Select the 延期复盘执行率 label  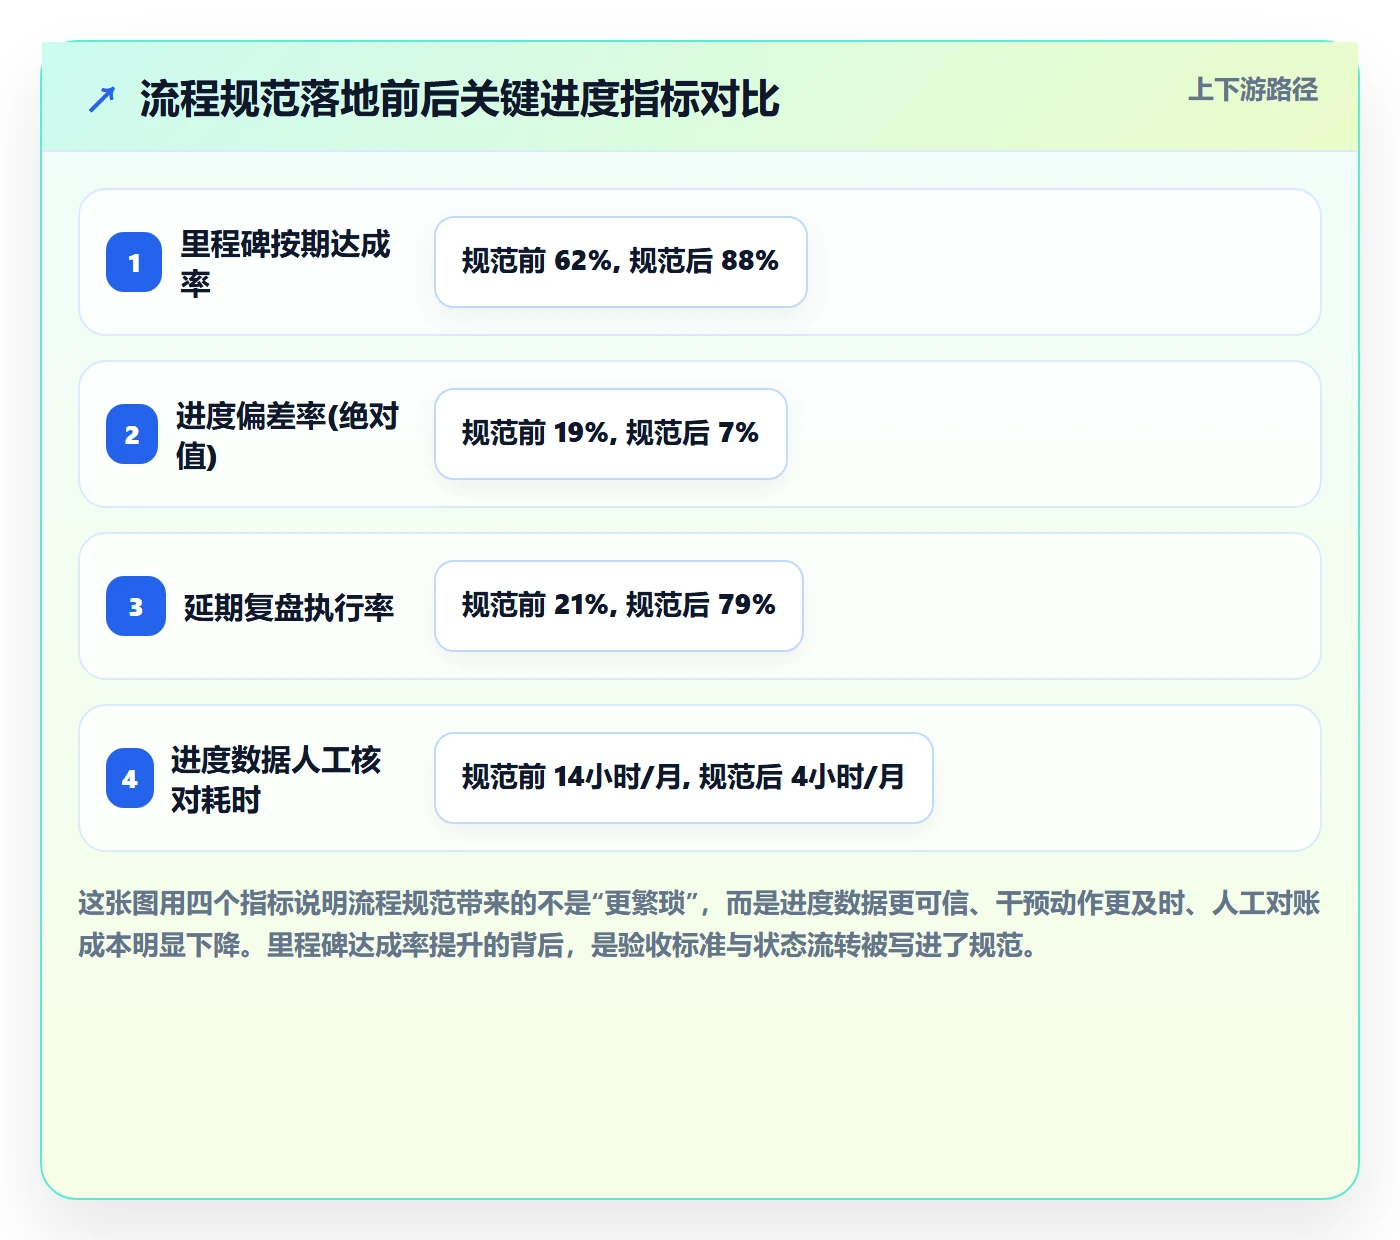289,607
